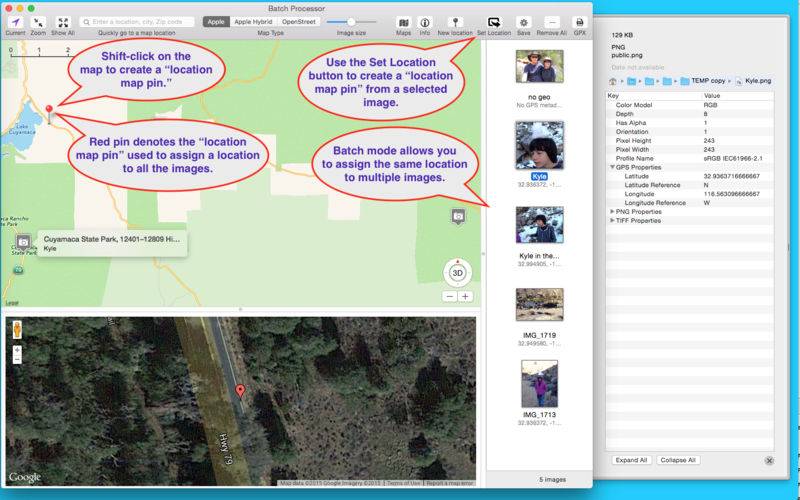Click Kyle.png file in the path bar
This screenshot has width=800, height=500.
(753, 81)
